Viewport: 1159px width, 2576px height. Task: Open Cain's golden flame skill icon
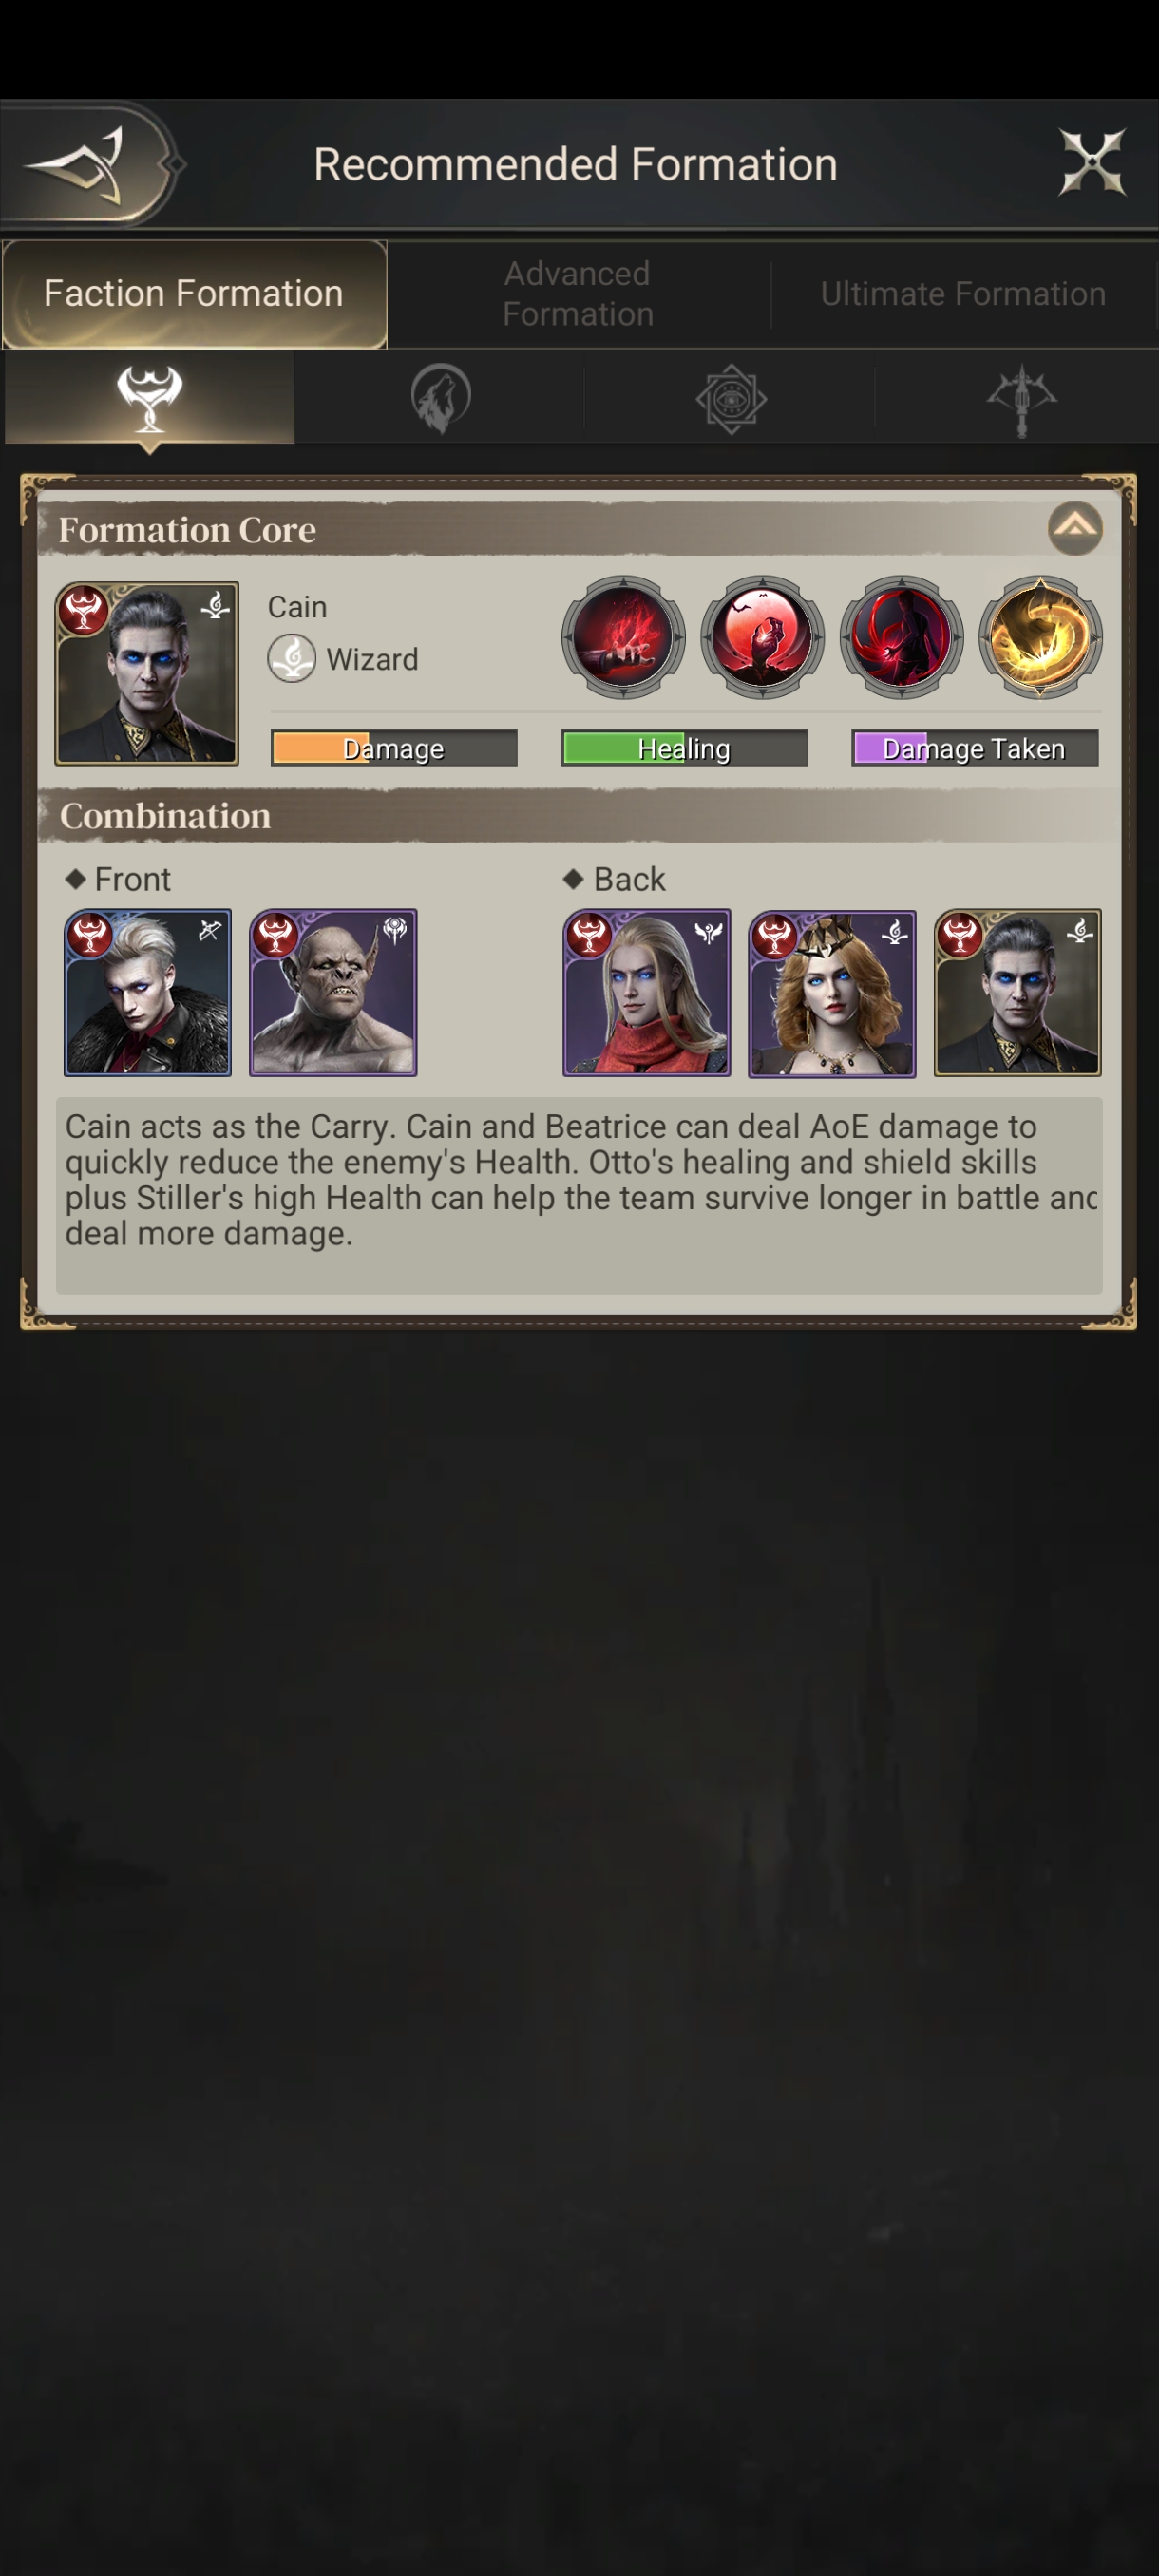pos(1040,637)
